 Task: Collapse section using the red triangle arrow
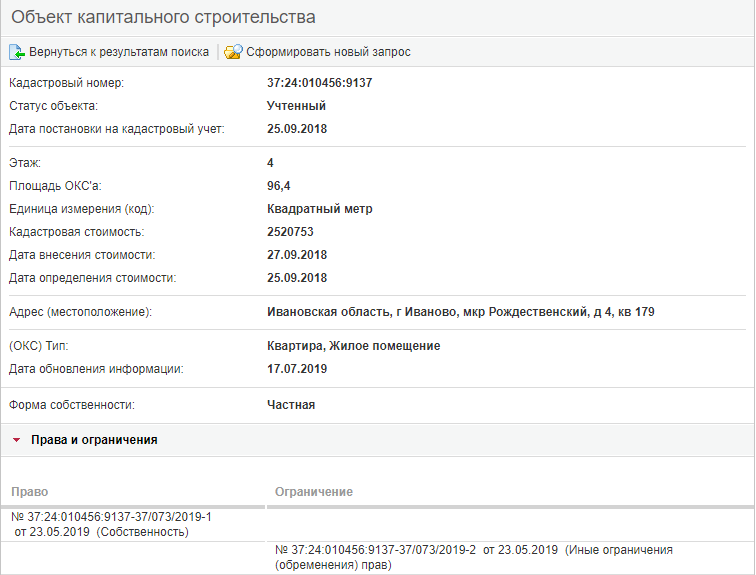pos(16,440)
